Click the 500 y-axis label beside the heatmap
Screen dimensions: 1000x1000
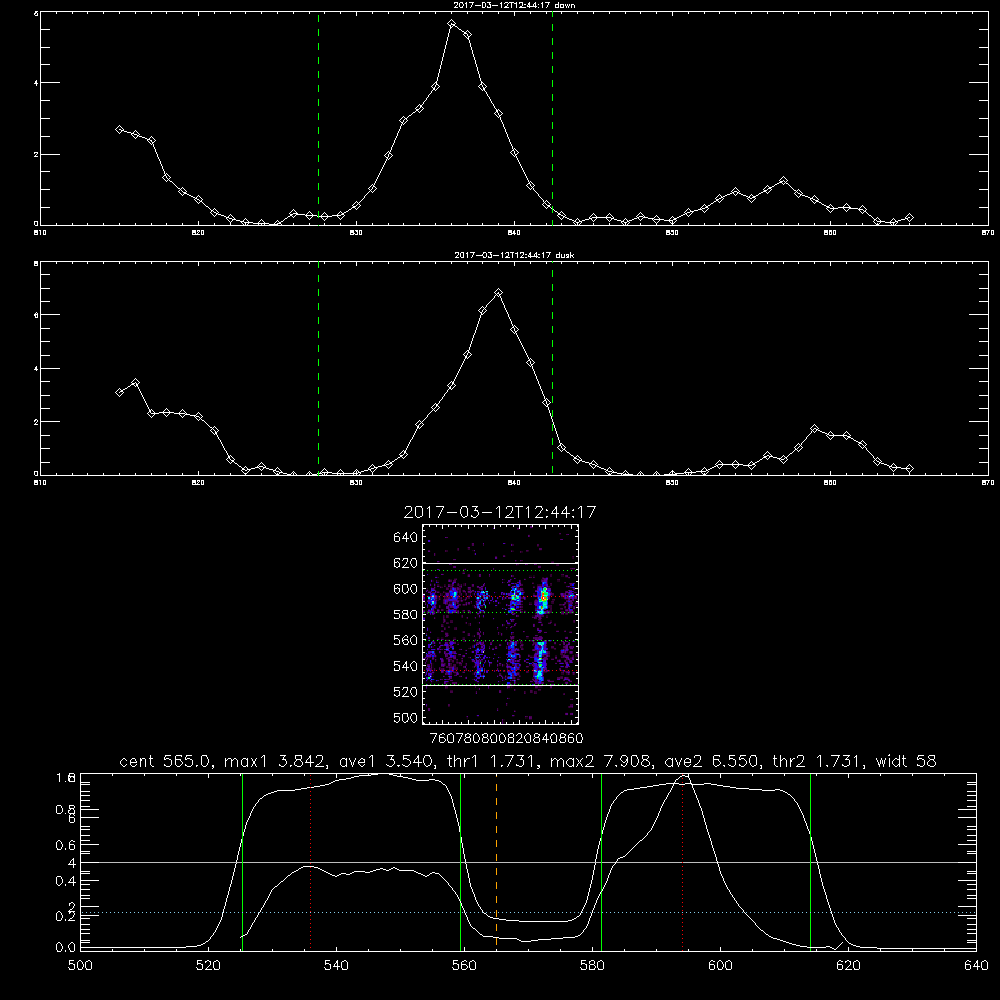point(405,717)
